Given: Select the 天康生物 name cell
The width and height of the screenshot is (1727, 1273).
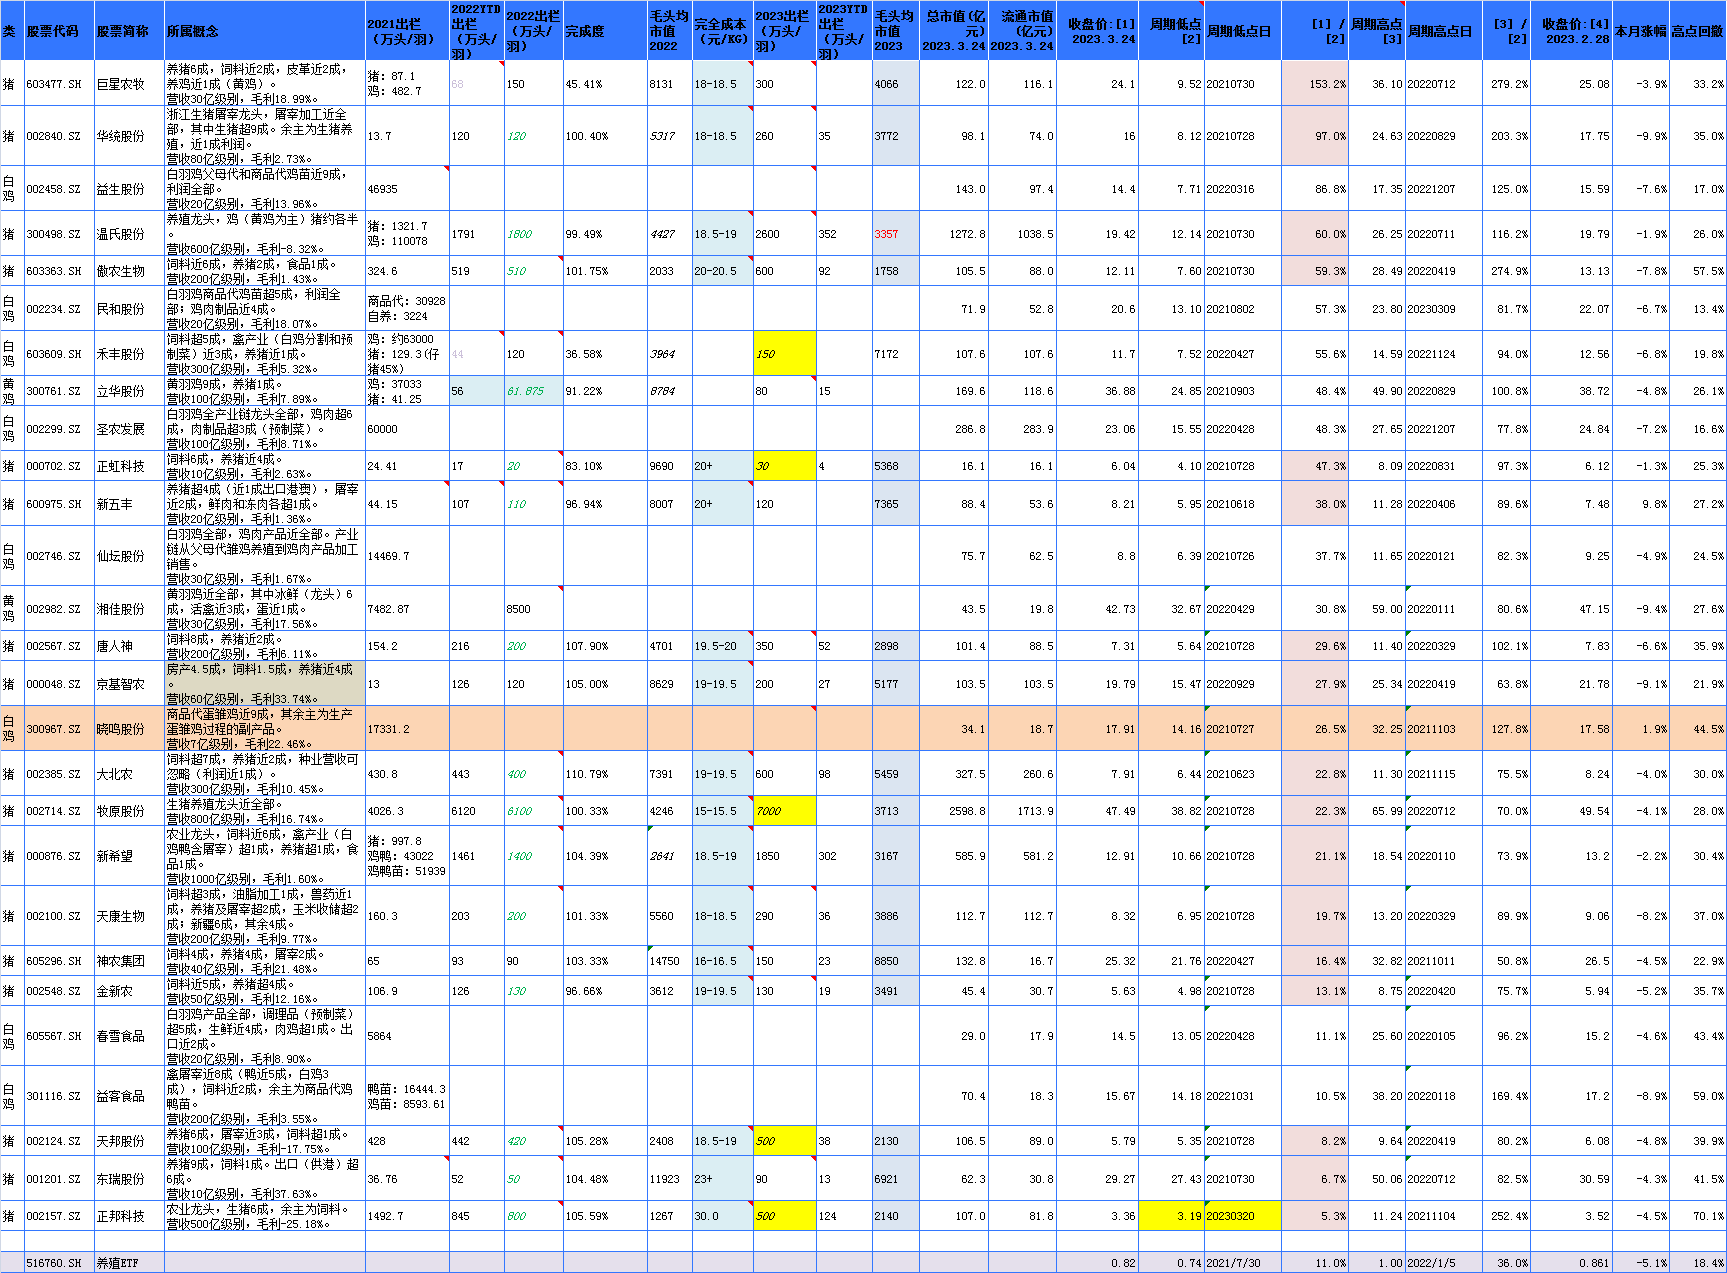Looking at the screenshot, I should point(129,916).
